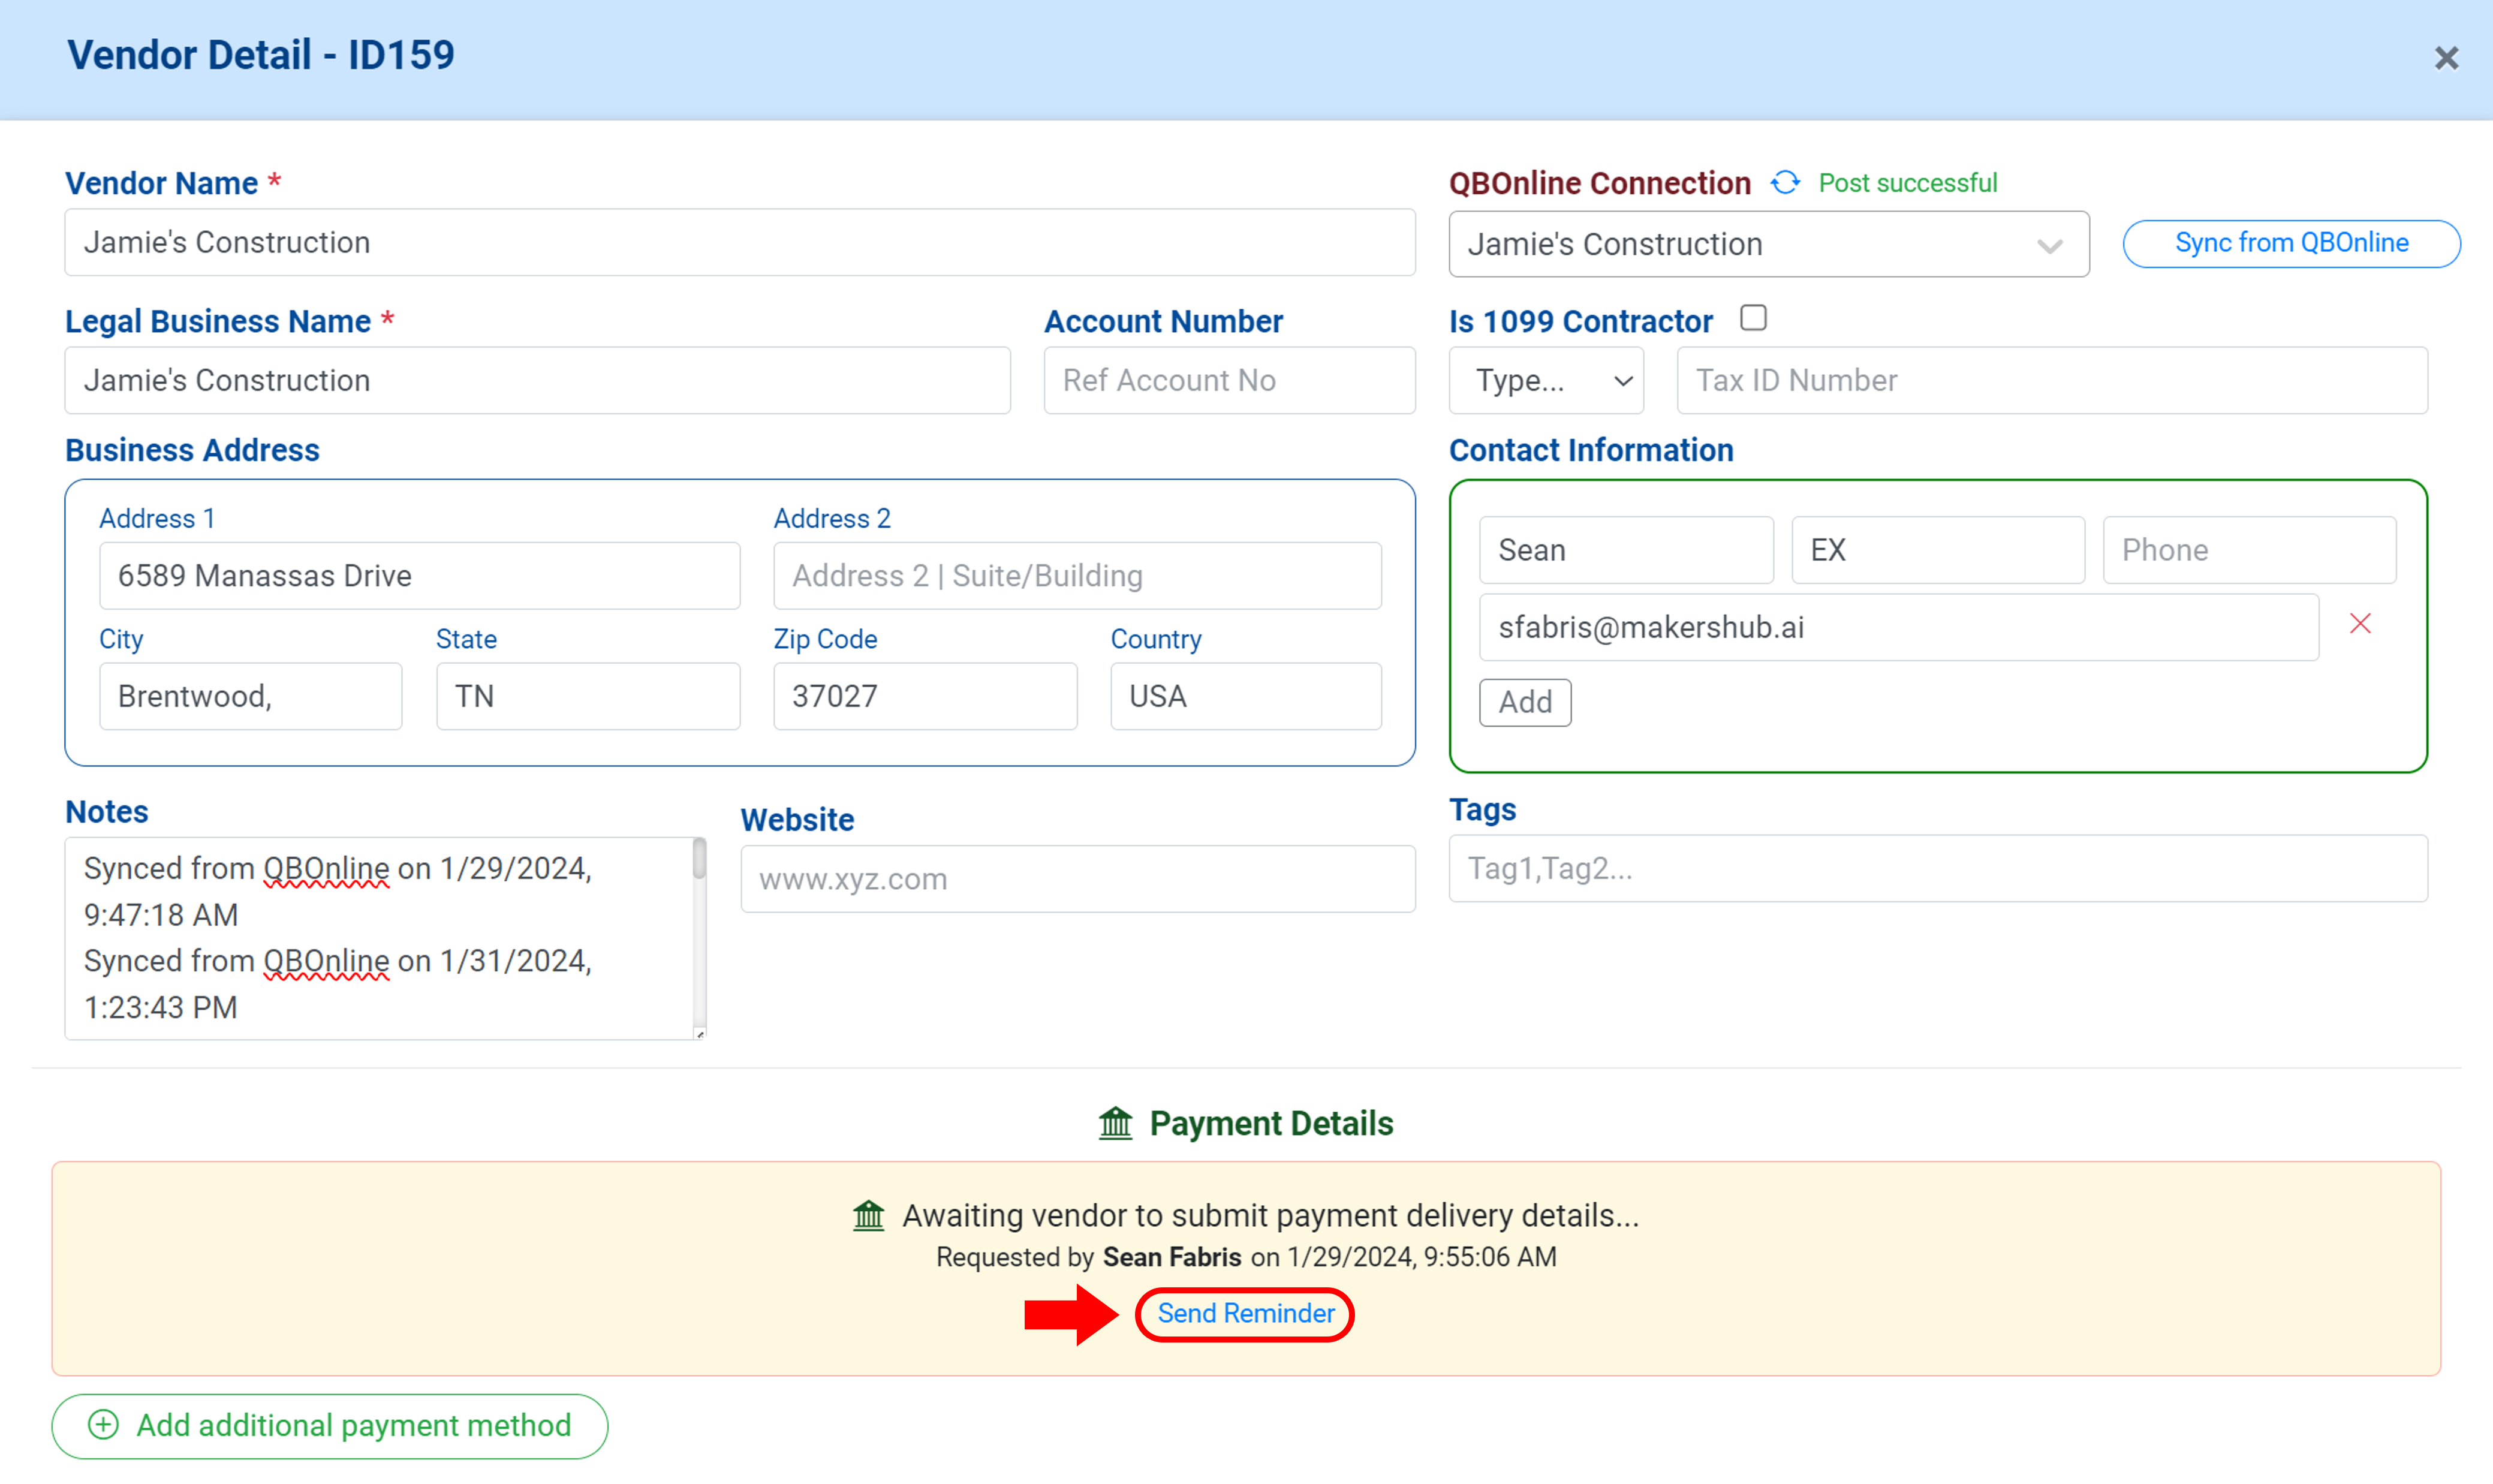Click contact last name field EX
Screen dimensions: 2493x1484
click(1938, 550)
